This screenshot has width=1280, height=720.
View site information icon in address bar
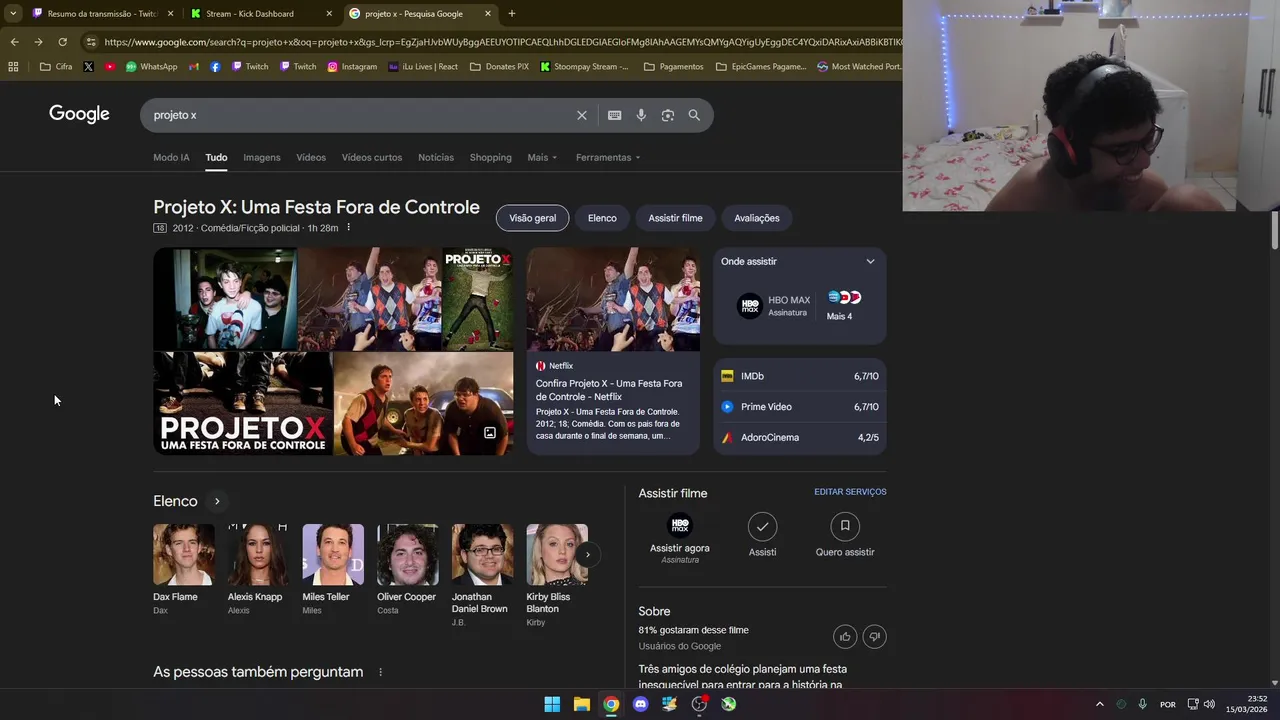point(91,42)
